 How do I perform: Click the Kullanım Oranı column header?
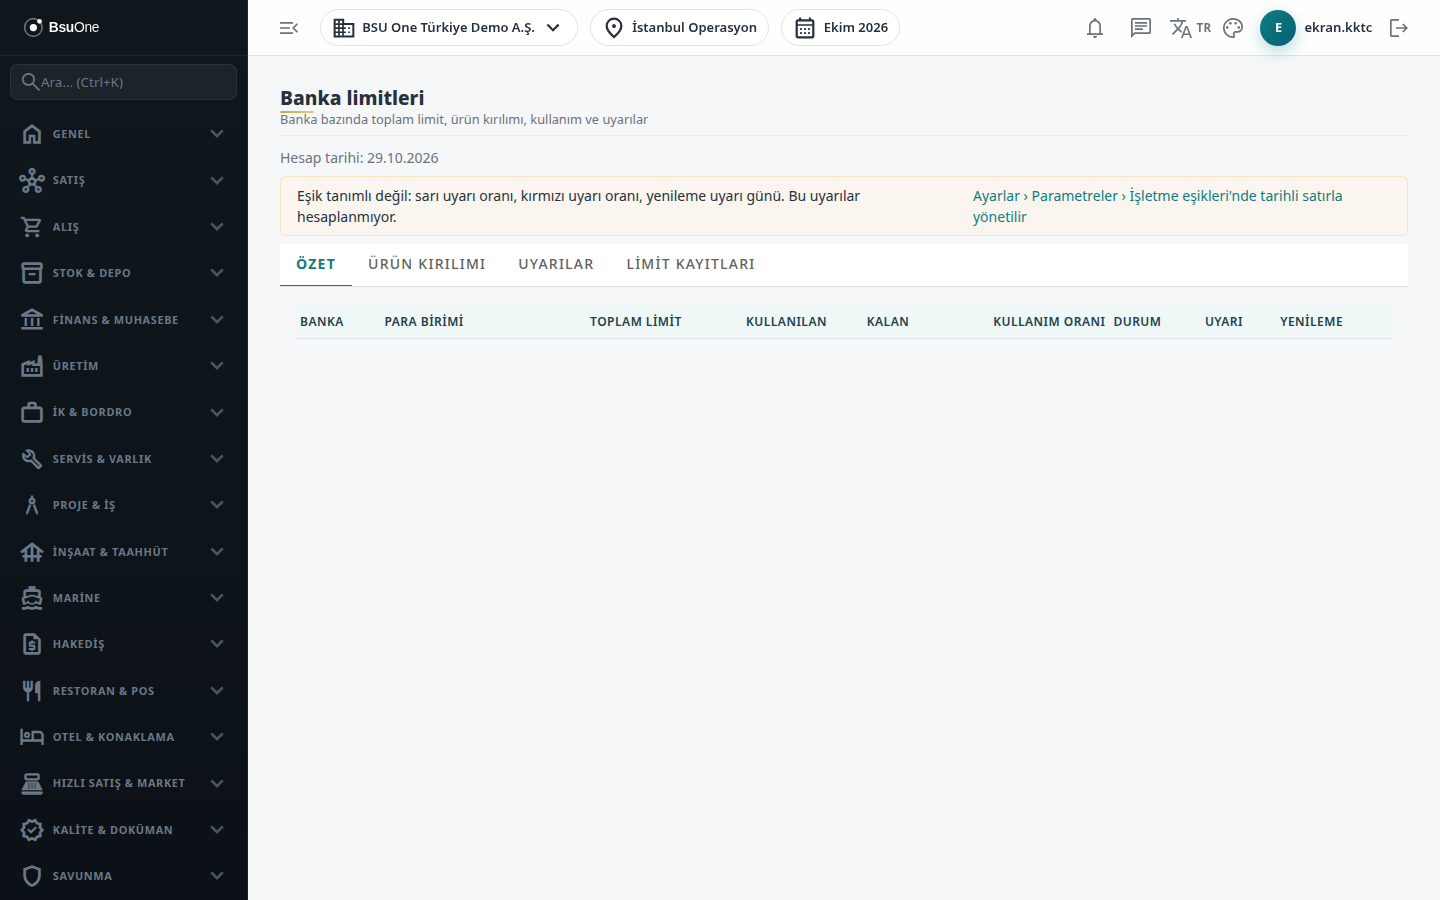coord(1049,322)
